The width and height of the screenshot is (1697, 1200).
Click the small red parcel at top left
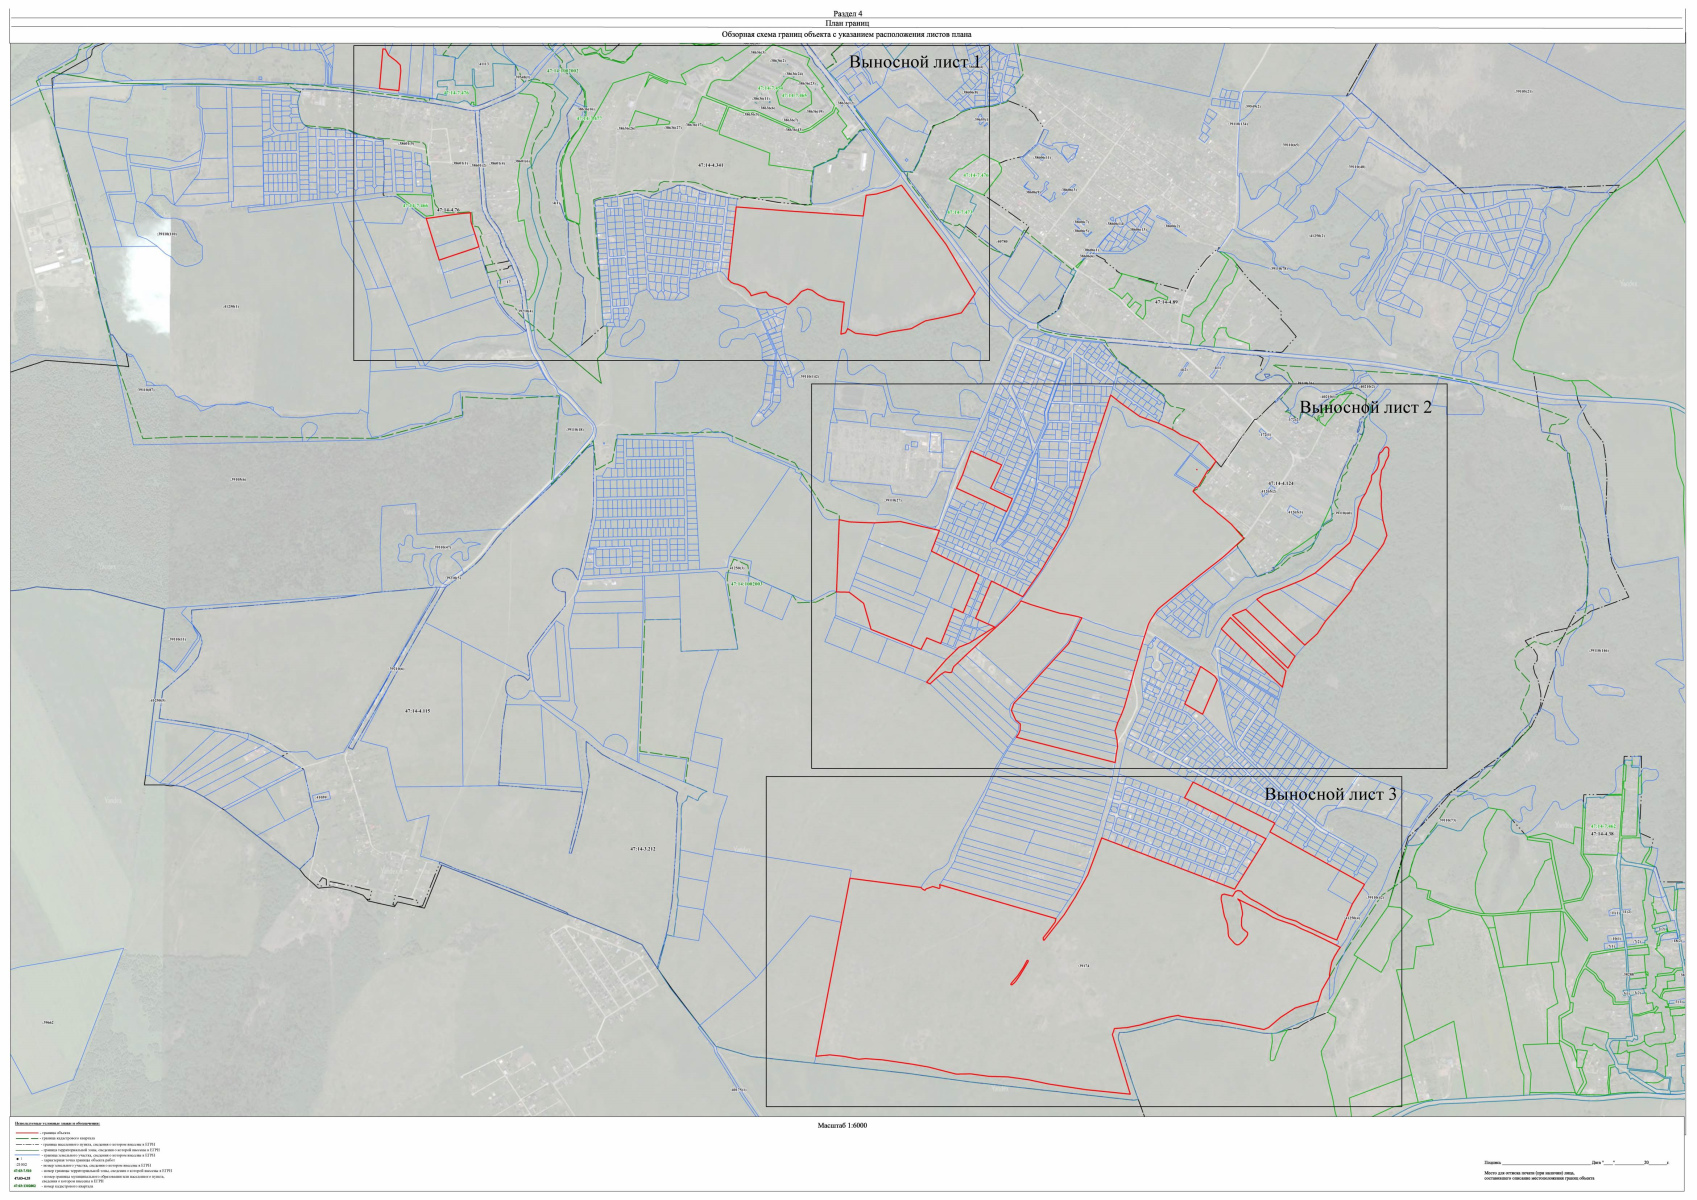(390, 70)
